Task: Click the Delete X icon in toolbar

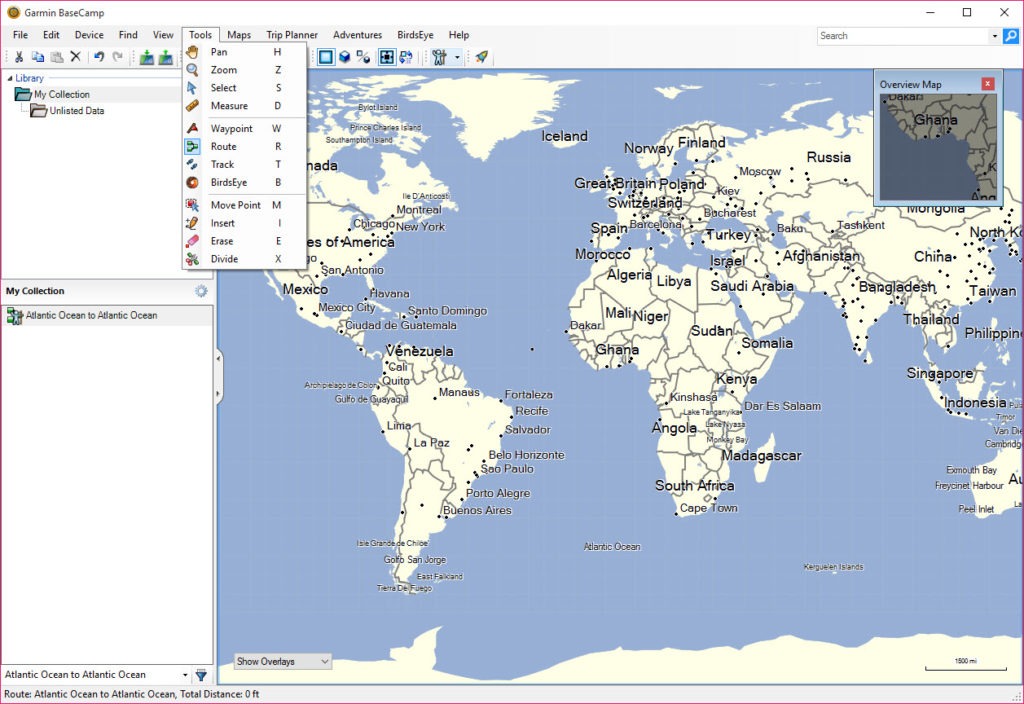Action: (76, 57)
